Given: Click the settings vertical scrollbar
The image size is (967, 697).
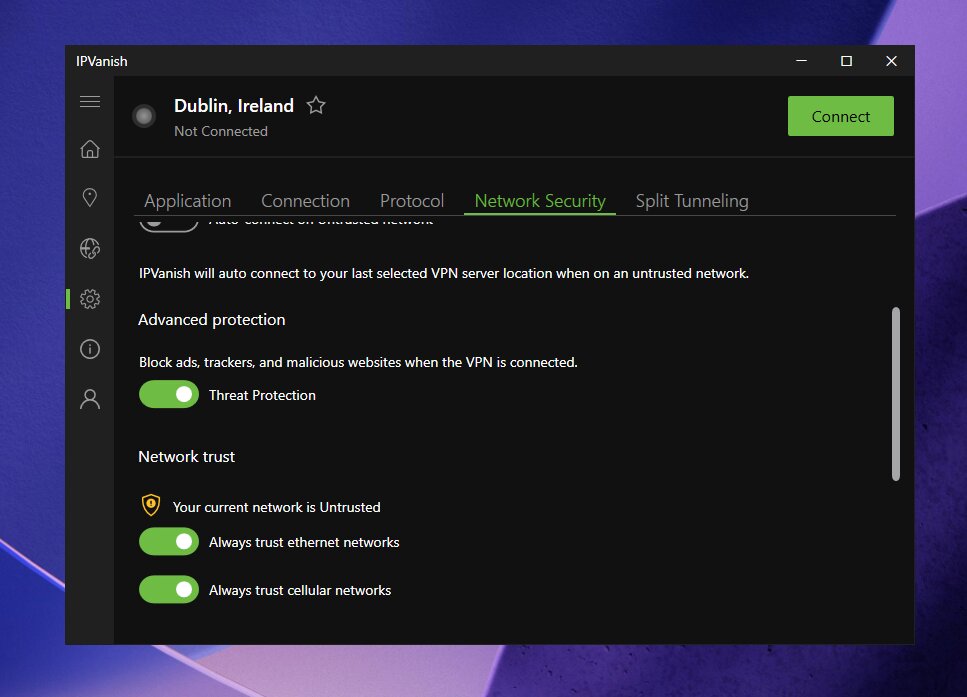Looking at the screenshot, I should pyautogui.click(x=896, y=394).
